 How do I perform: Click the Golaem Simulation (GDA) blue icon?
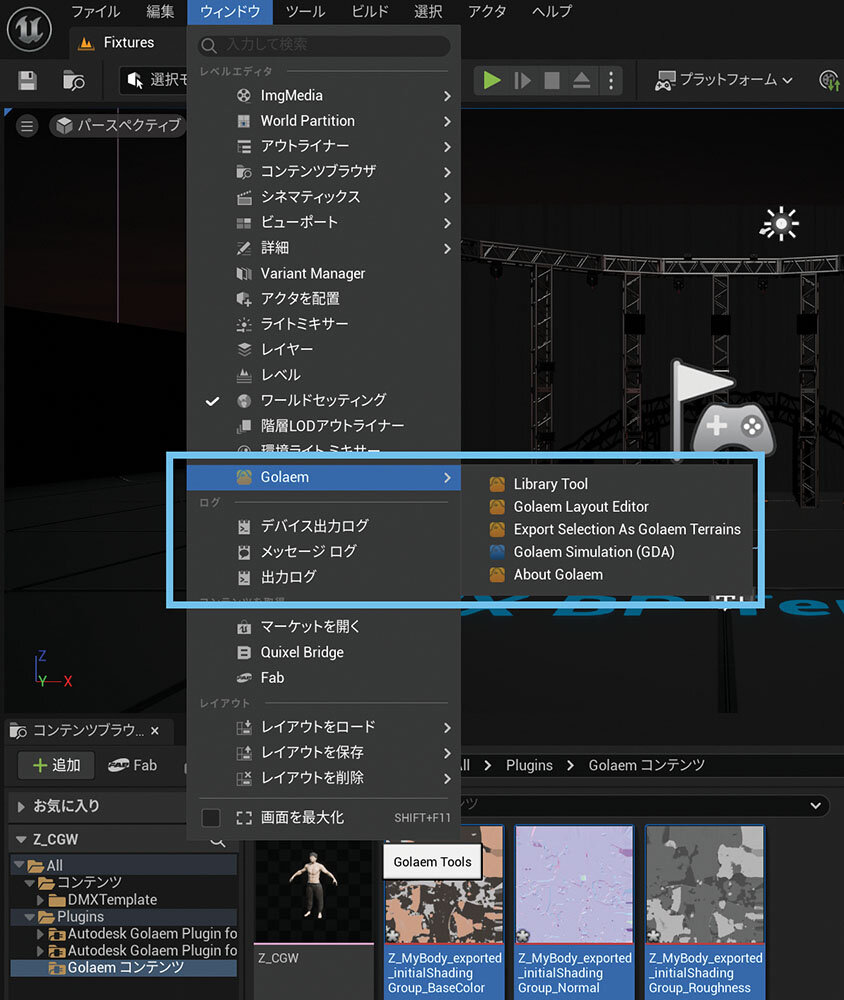click(497, 552)
